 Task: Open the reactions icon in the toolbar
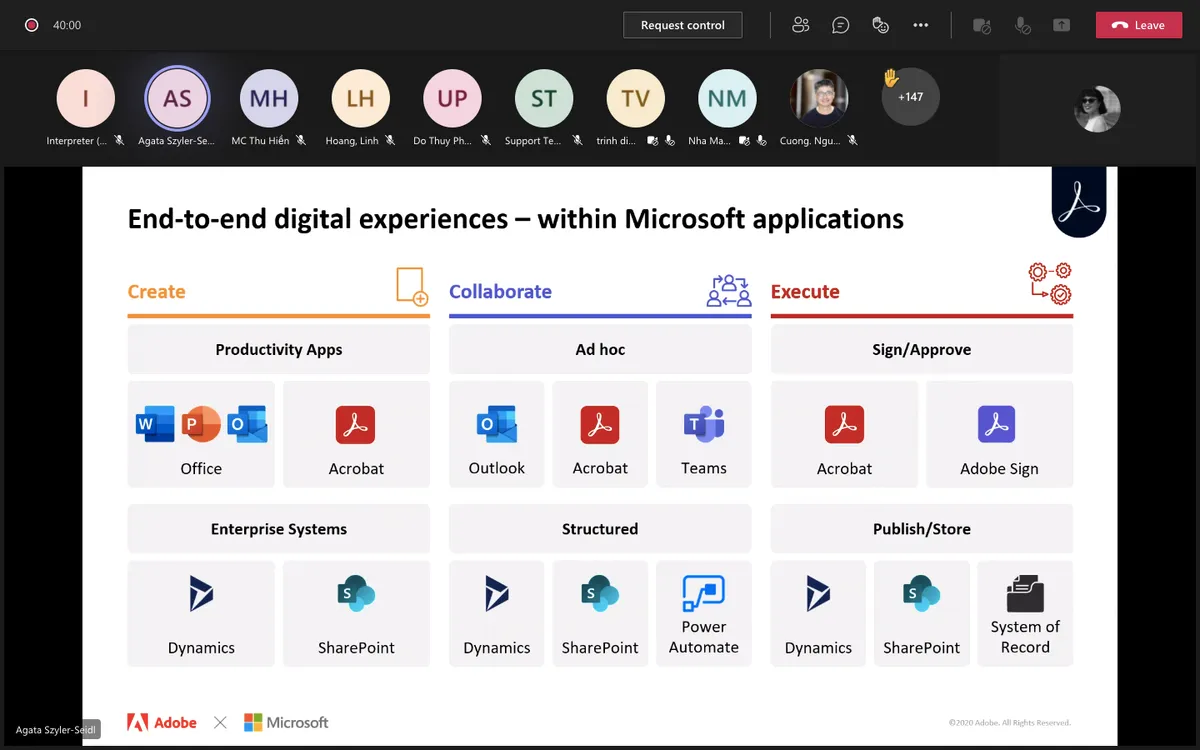click(881, 25)
